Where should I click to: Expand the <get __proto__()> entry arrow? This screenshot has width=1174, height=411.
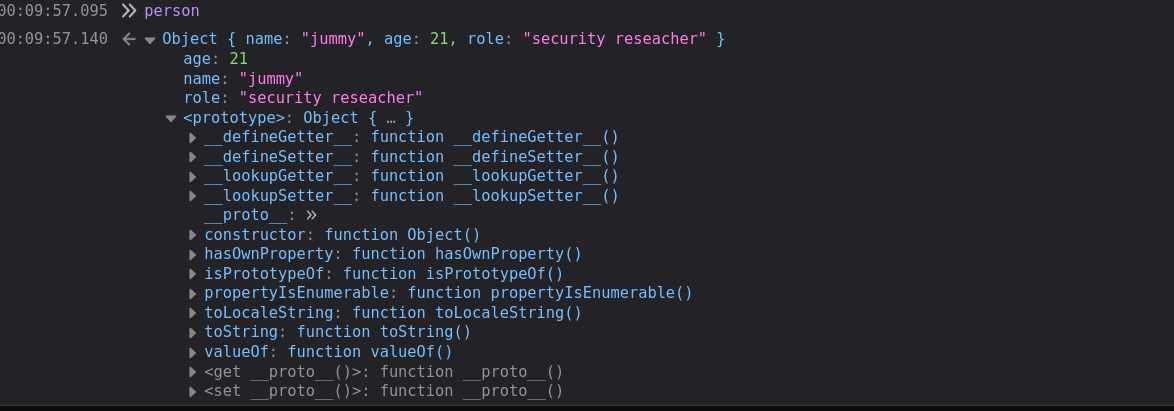(x=192, y=372)
